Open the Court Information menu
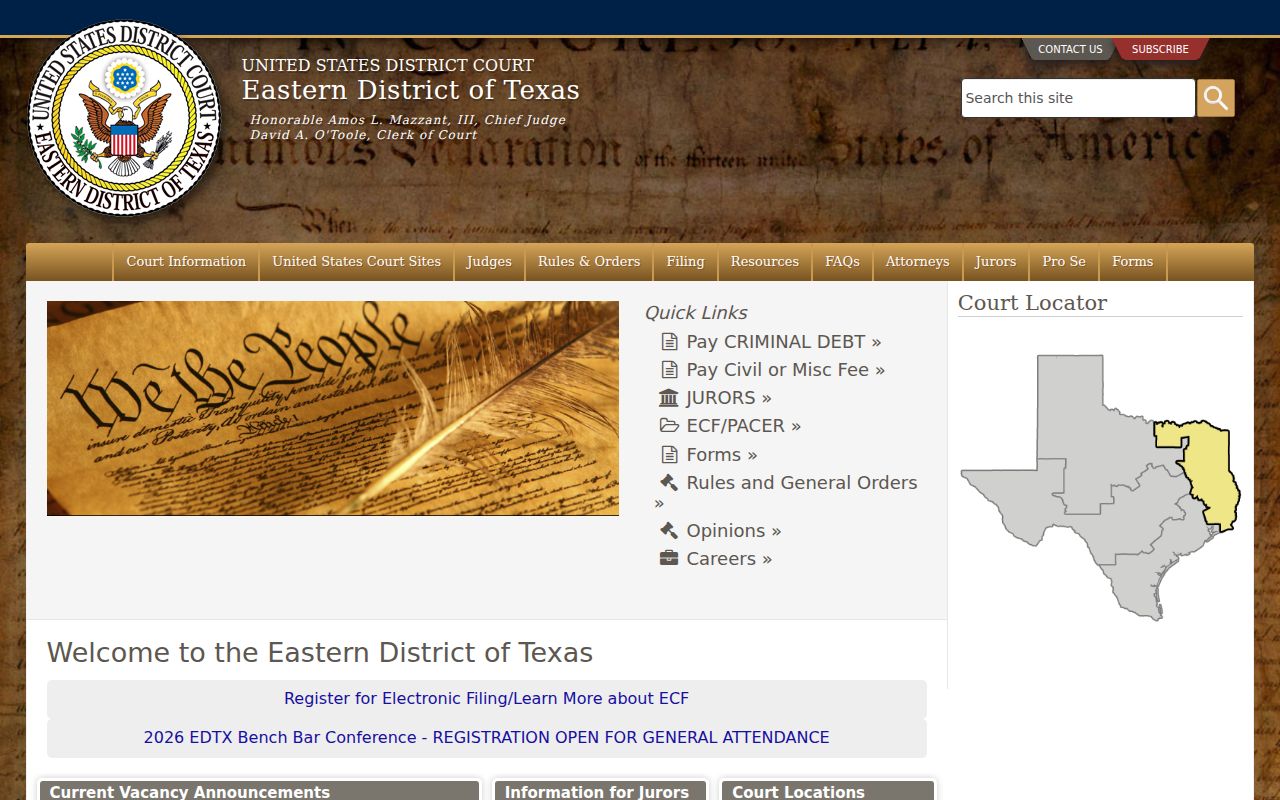The height and width of the screenshot is (800, 1280). coord(186,262)
